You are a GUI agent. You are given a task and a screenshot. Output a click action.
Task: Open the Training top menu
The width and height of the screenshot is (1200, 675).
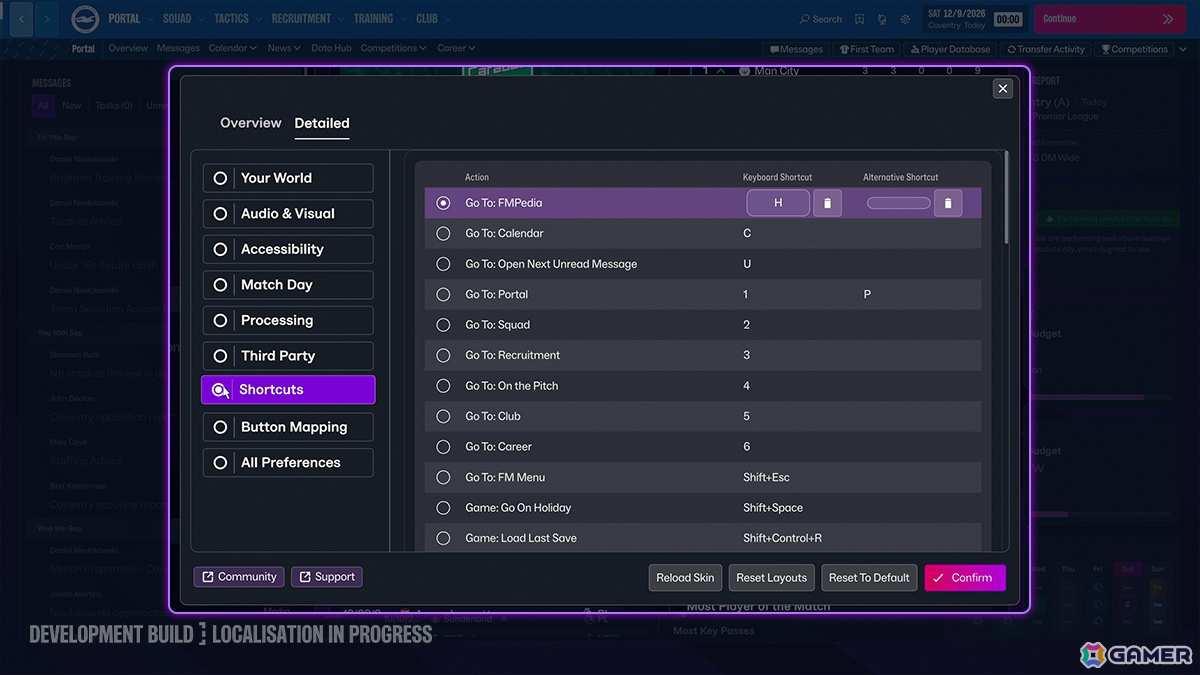tap(379, 18)
